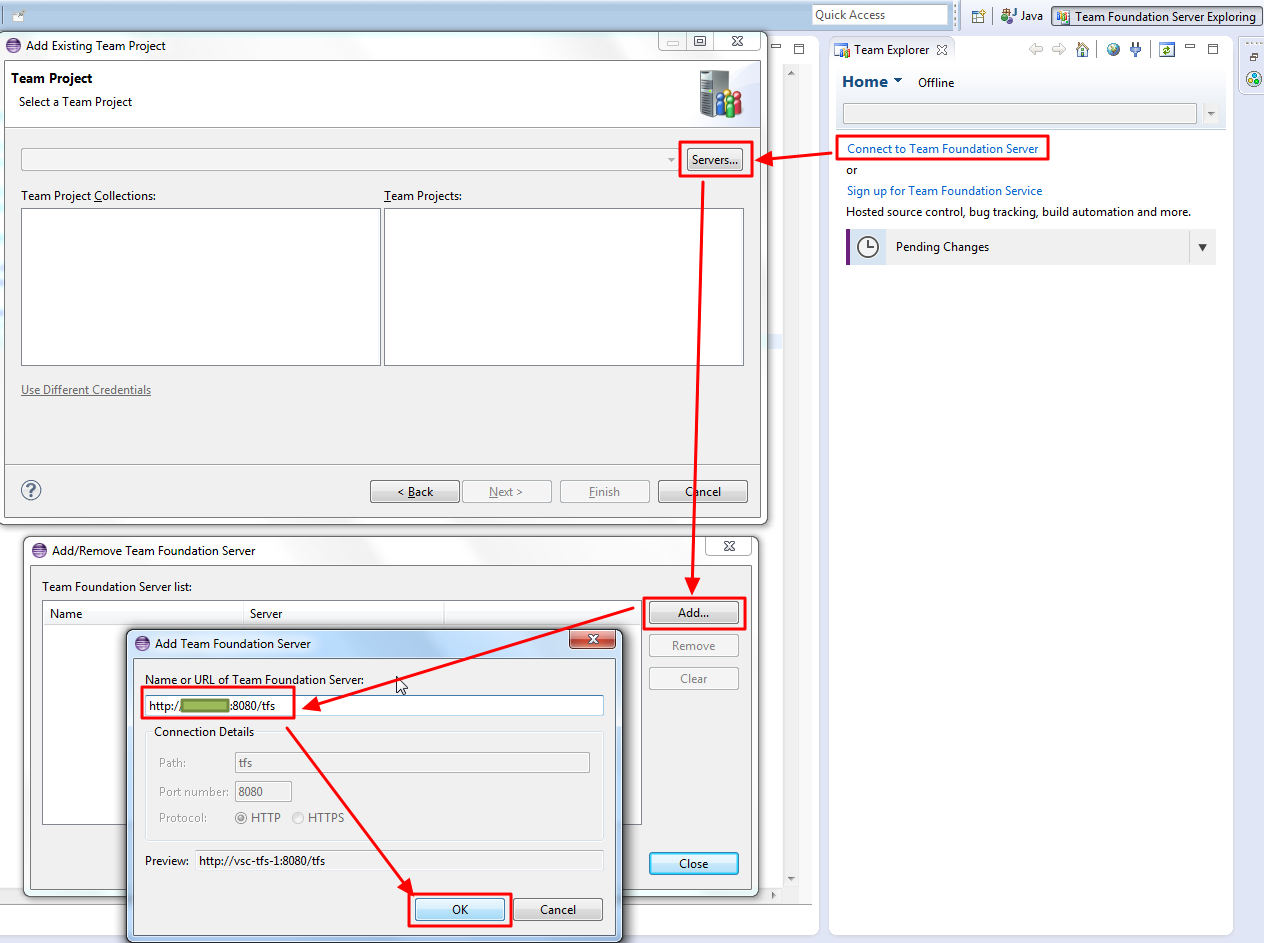The width and height of the screenshot is (1264, 943).
Task: Click the Back button in wizard
Action: point(415,492)
